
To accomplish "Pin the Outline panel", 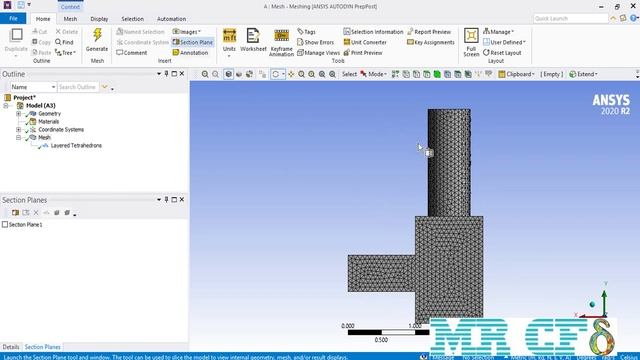I will click(x=166, y=73).
